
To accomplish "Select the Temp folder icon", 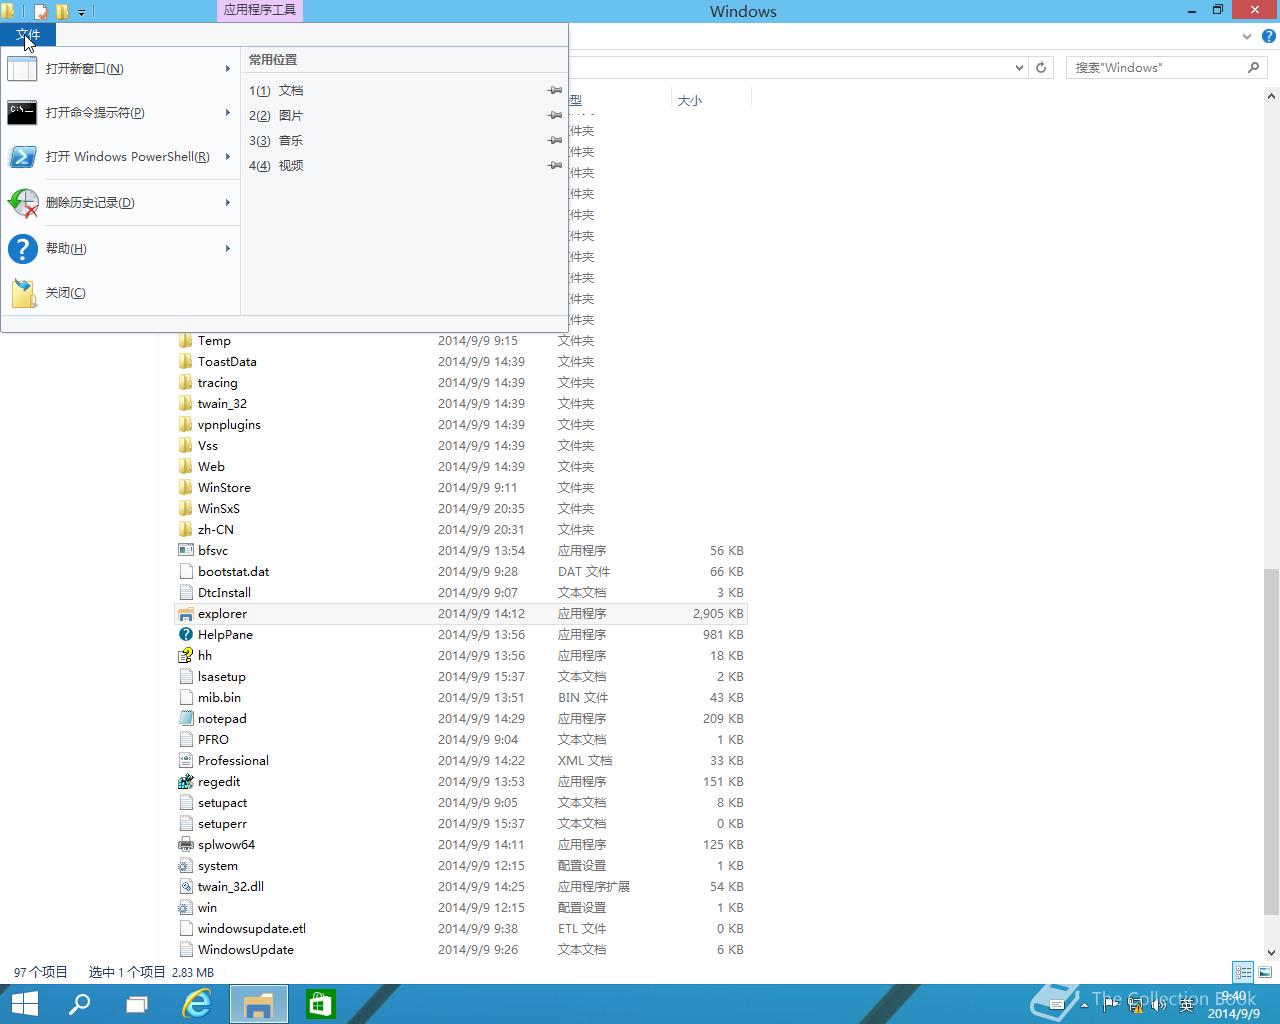I will point(185,341).
